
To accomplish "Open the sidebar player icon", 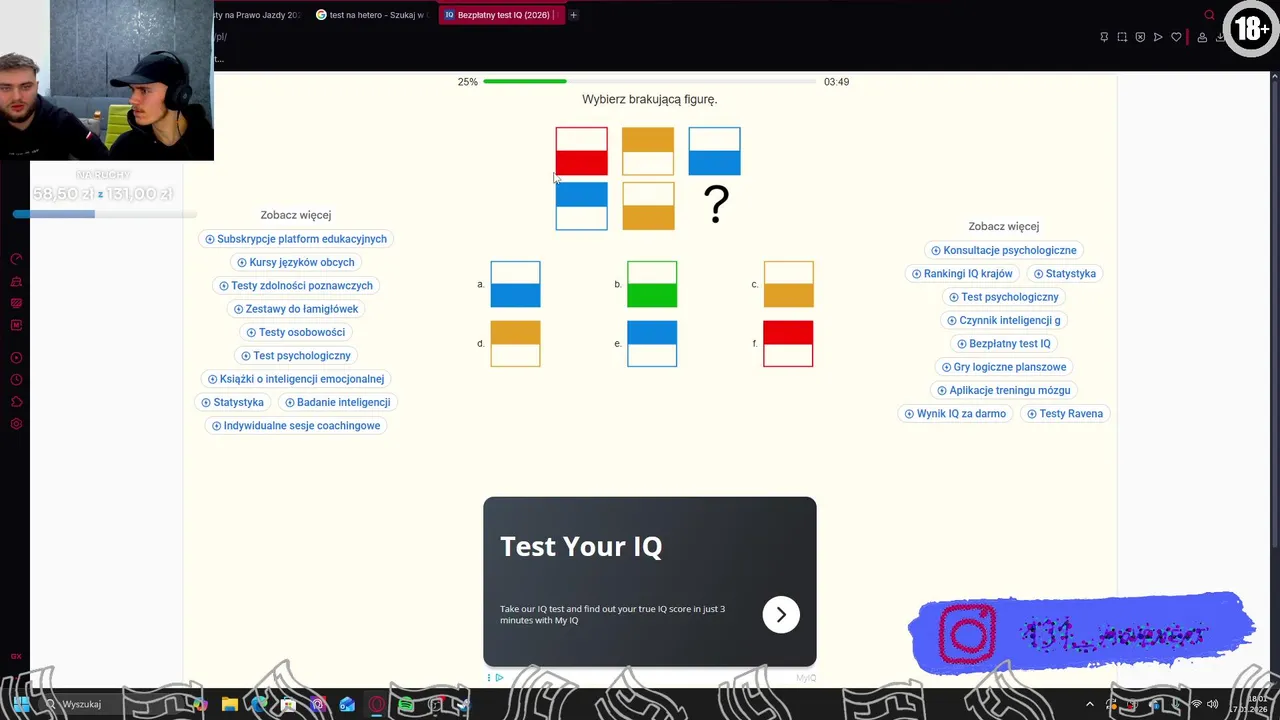I will point(16,357).
